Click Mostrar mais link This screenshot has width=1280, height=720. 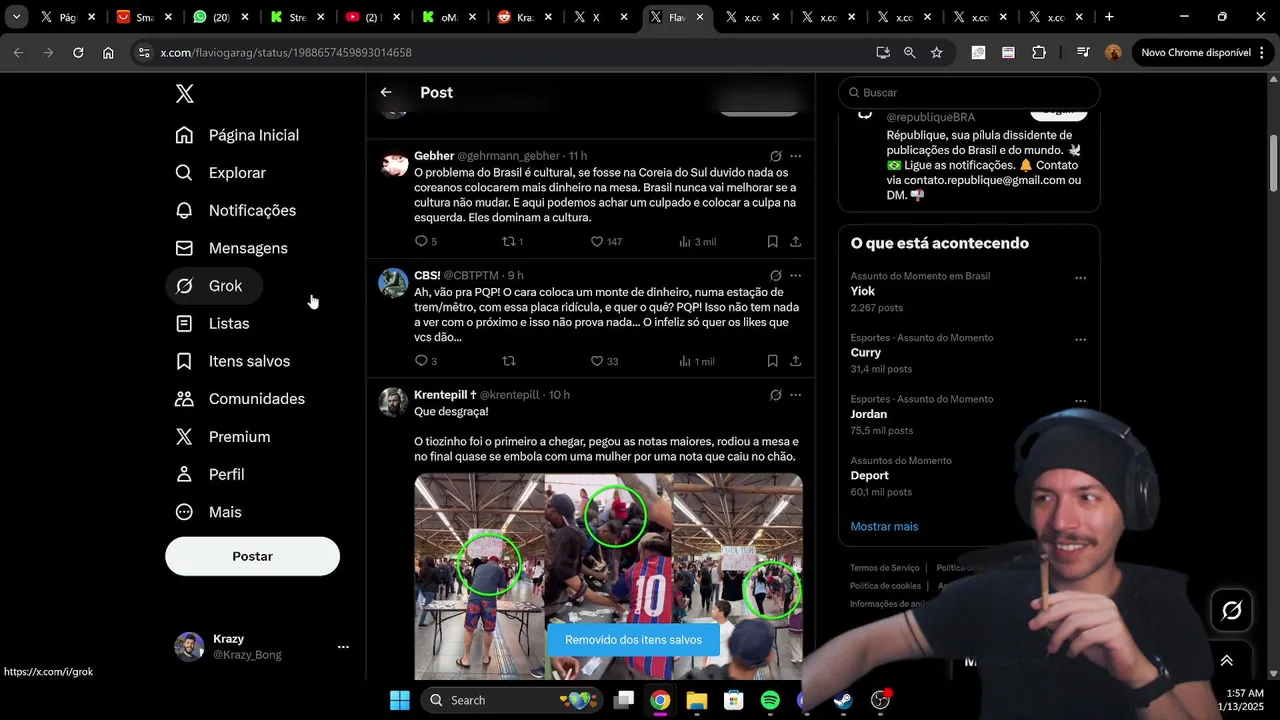click(x=884, y=526)
